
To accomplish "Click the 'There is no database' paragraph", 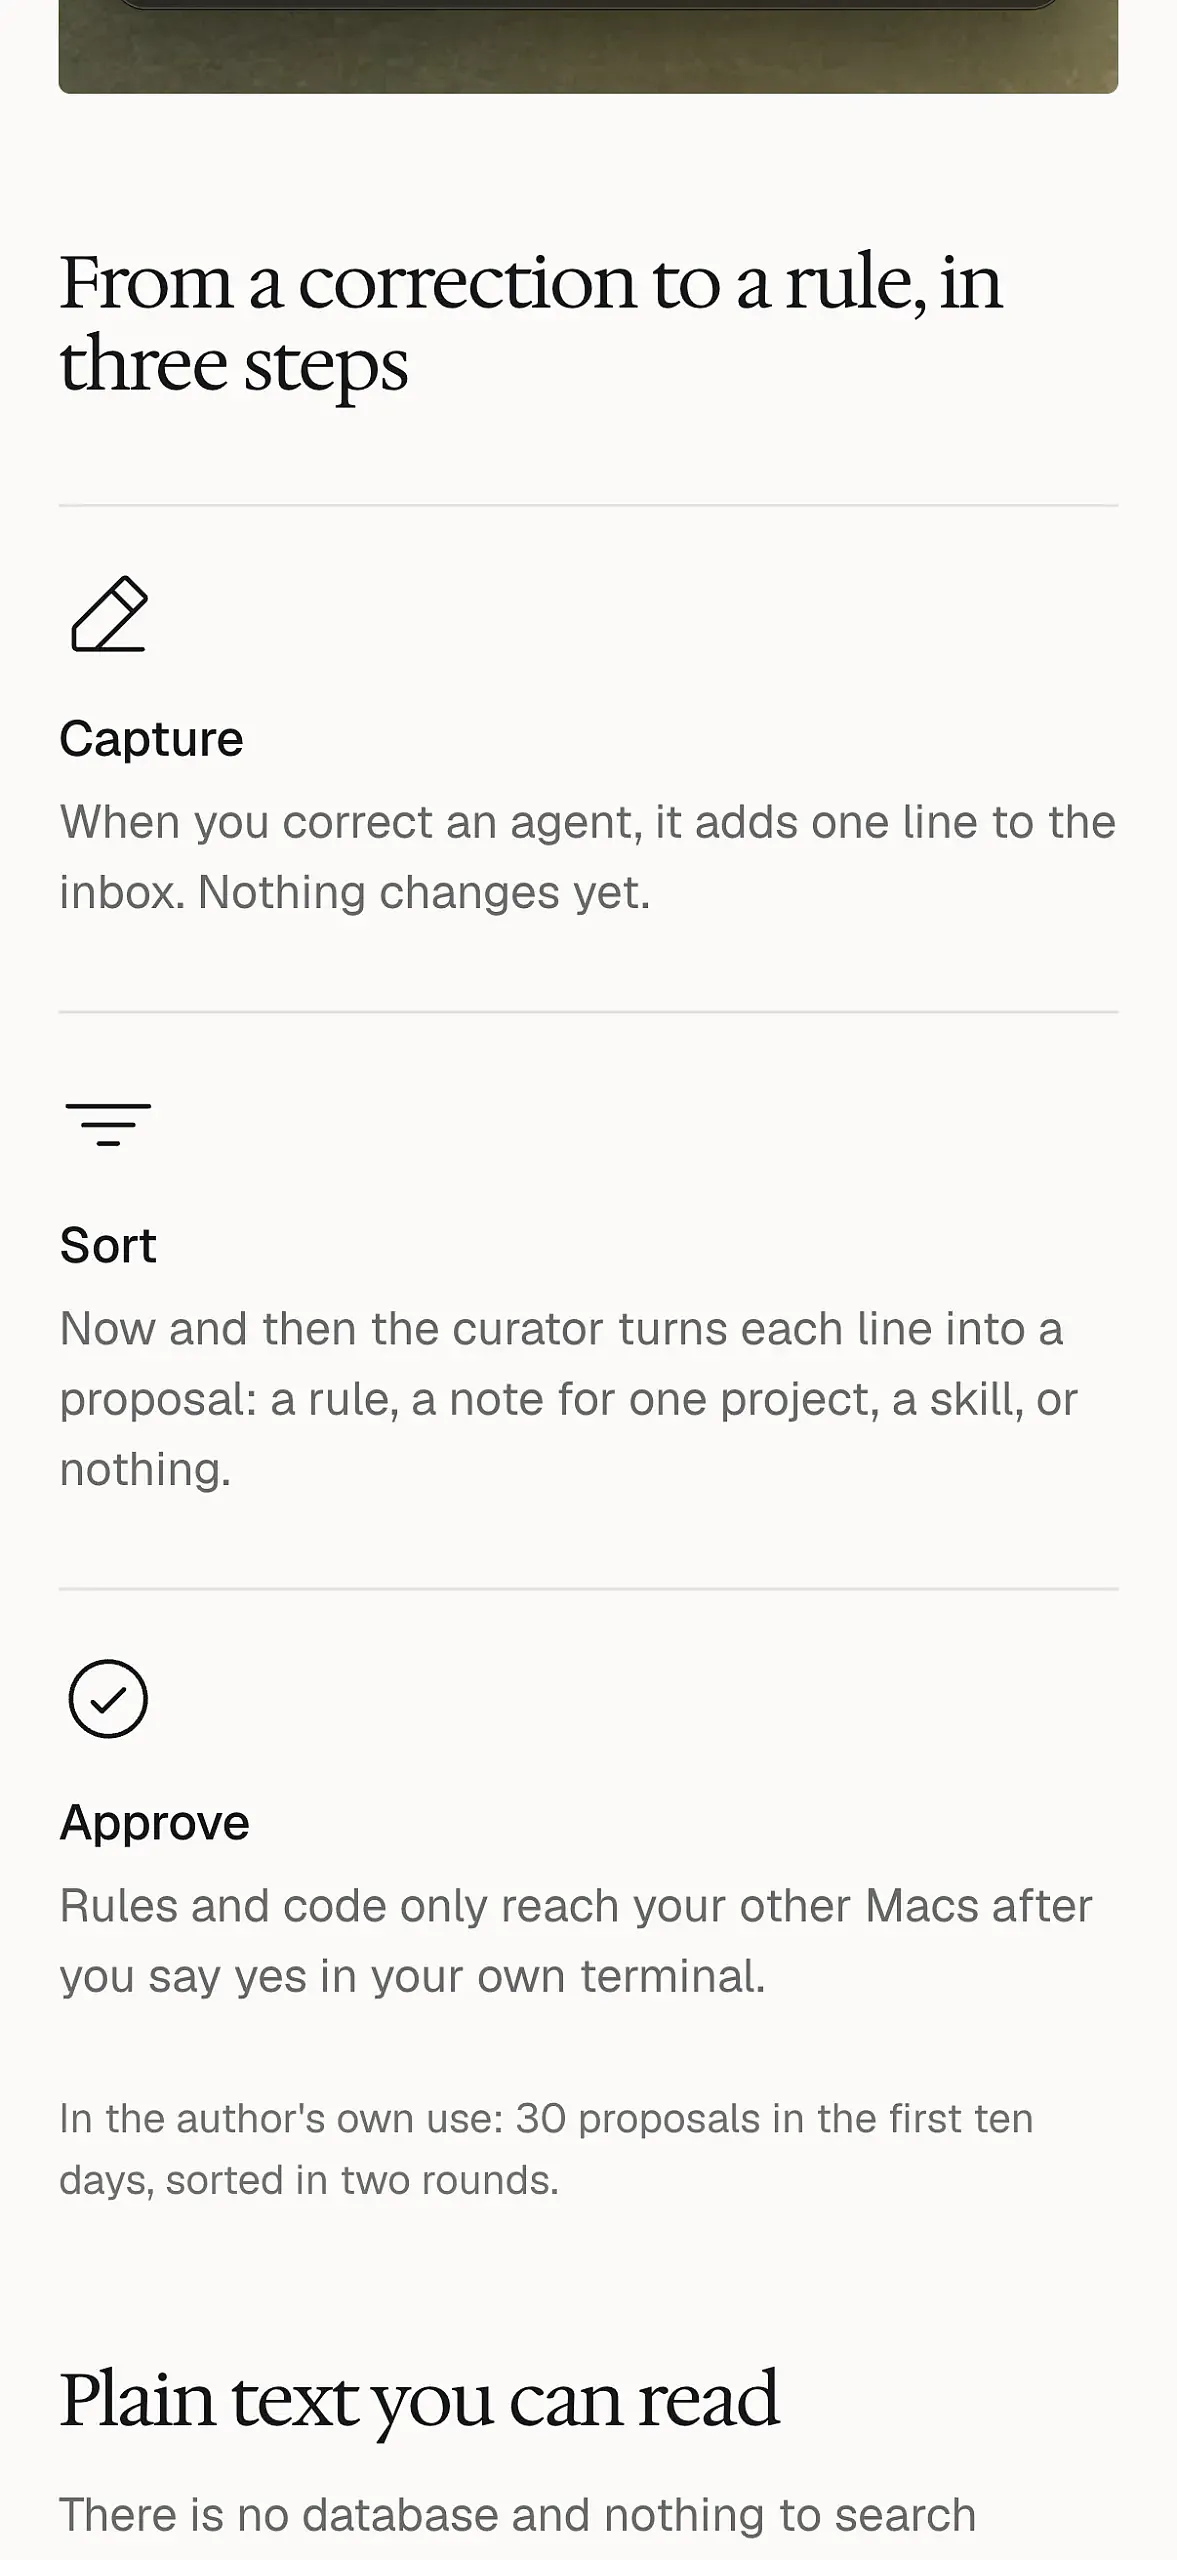I will tap(517, 2515).
